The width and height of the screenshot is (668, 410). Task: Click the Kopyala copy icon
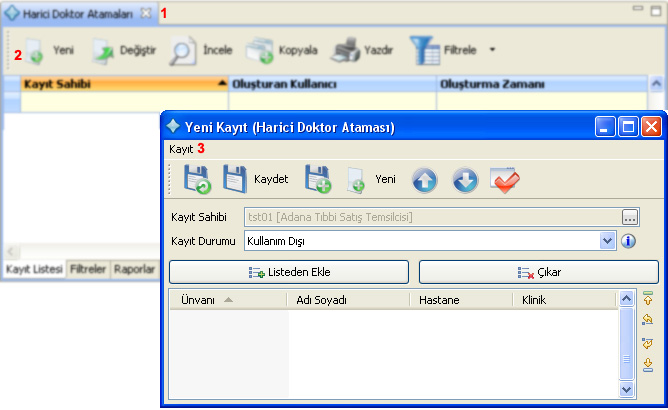(x=260, y=49)
